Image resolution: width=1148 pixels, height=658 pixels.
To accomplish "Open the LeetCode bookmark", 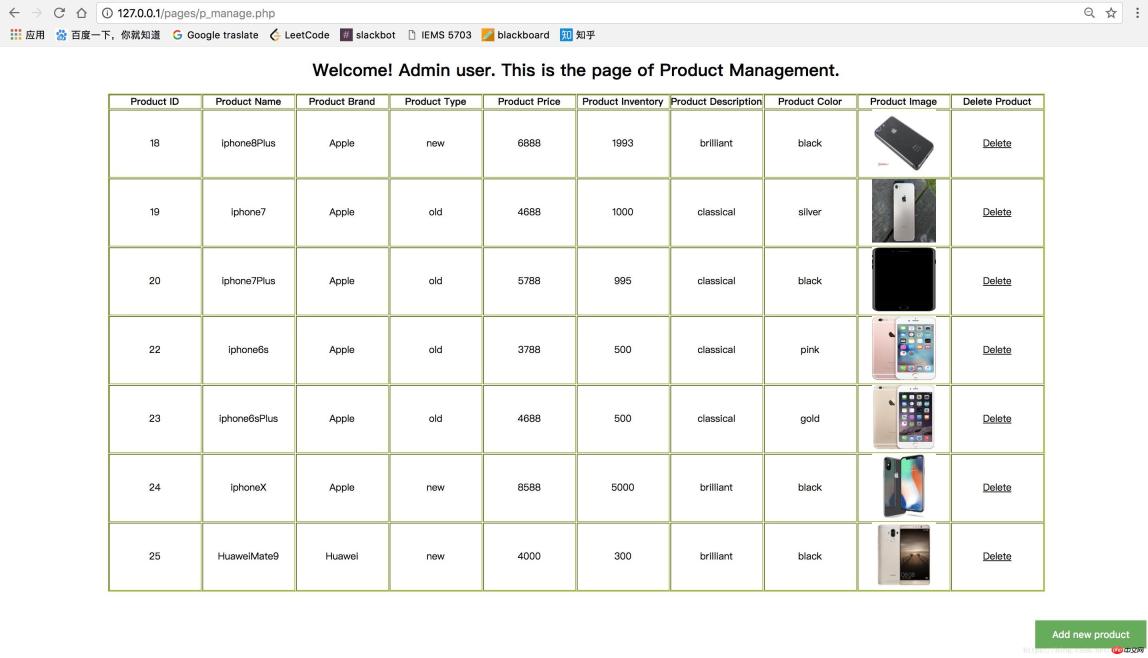I will pos(299,35).
